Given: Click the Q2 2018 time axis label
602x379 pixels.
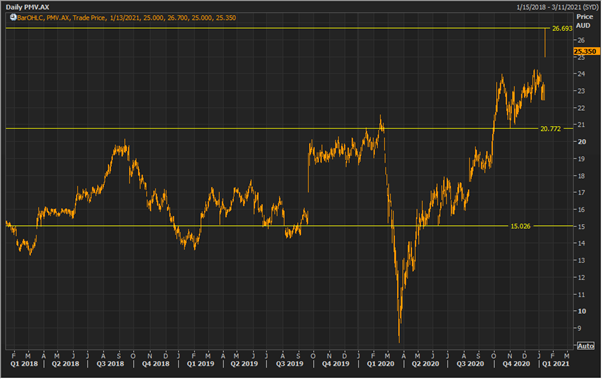Looking at the screenshot, I should point(65,364).
